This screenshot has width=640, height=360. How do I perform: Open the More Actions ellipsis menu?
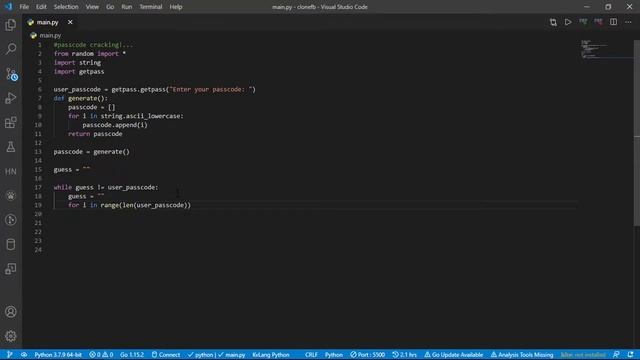(628, 22)
